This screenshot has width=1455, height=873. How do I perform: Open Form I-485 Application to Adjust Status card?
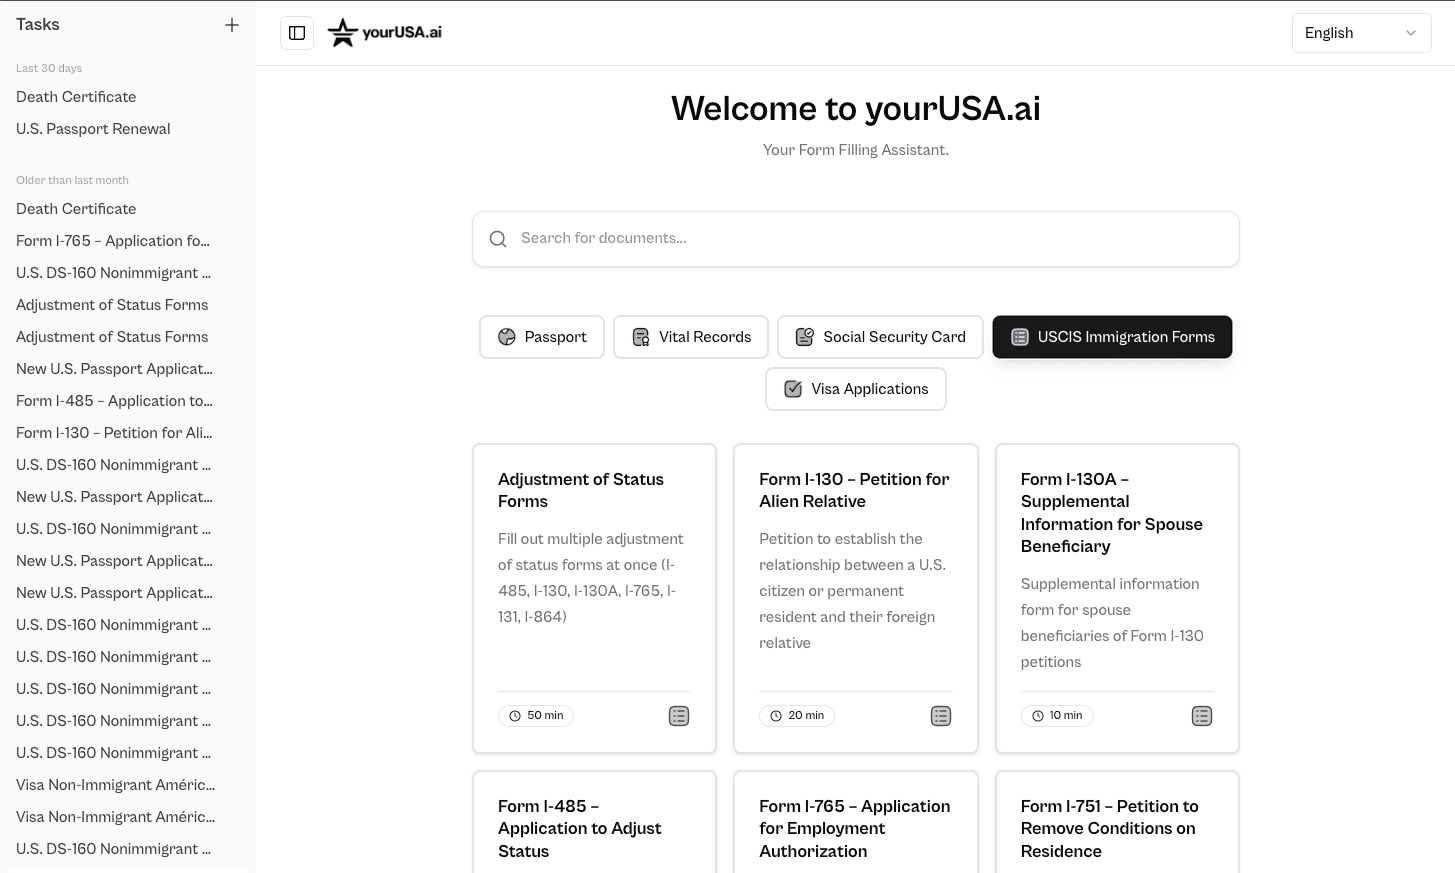[594, 822]
